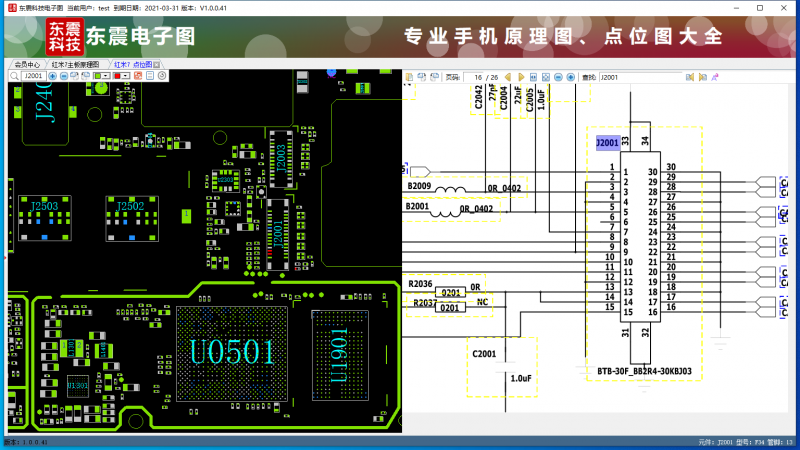Zoom out on the schematic view
The width and height of the screenshot is (800, 450).
pos(558,77)
